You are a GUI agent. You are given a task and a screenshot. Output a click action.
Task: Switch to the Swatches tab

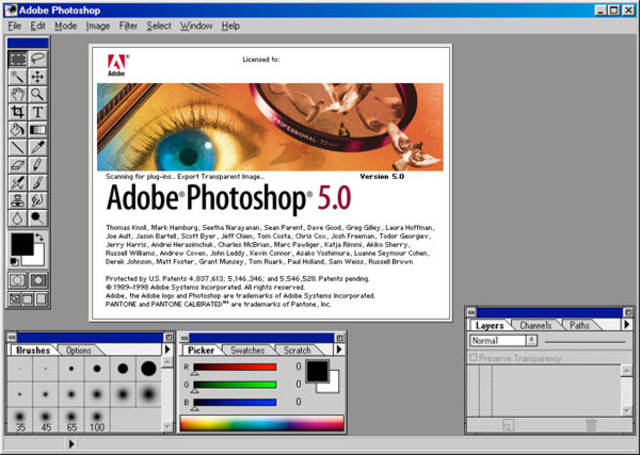247,351
